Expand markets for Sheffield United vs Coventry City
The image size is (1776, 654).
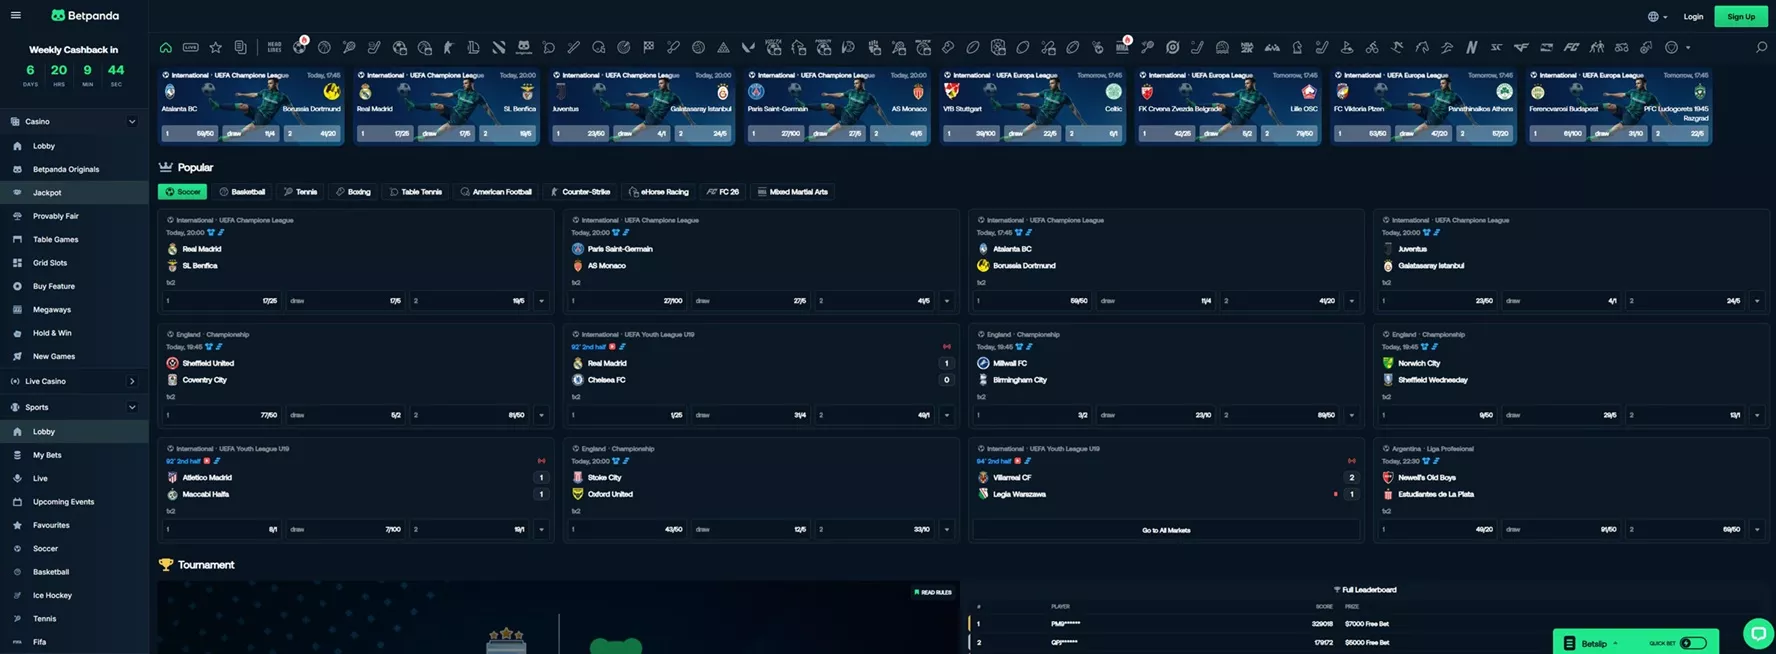(x=541, y=415)
